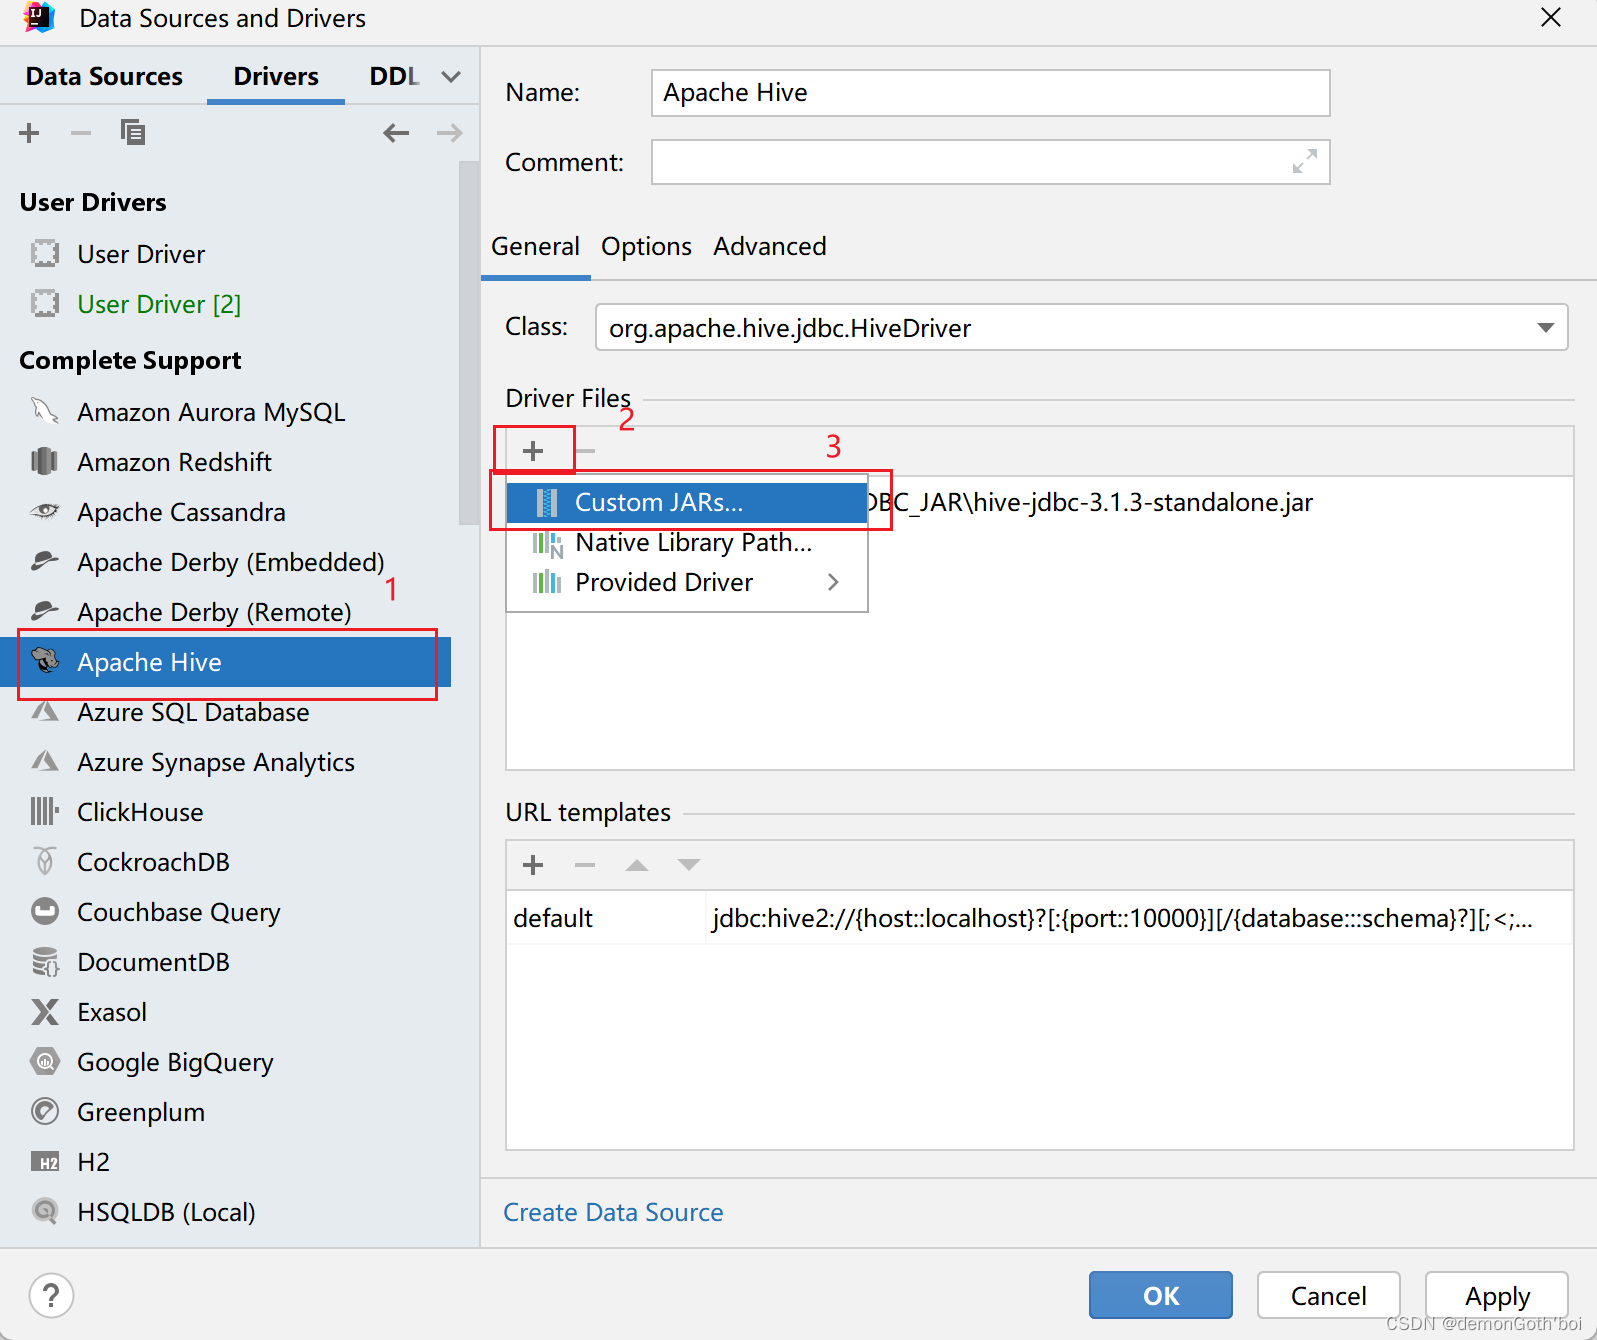Click the driver list scrollbar
The image size is (1597, 1340).
click(x=468, y=342)
